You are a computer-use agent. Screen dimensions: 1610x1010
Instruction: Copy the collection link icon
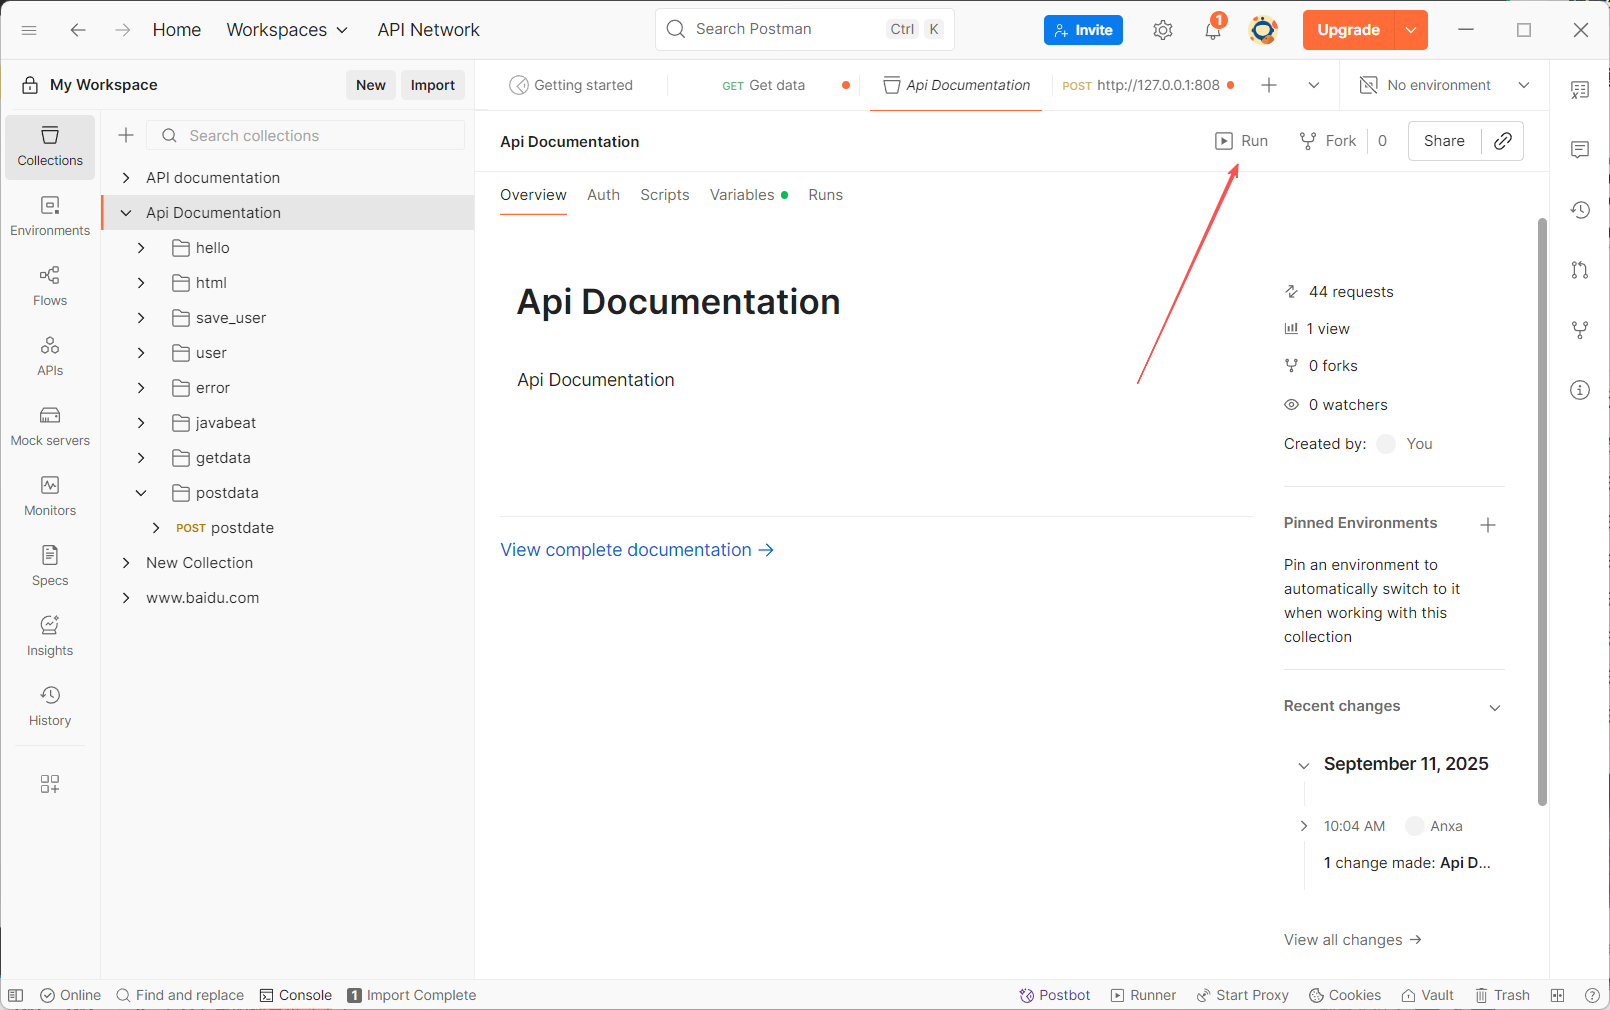click(1502, 141)
